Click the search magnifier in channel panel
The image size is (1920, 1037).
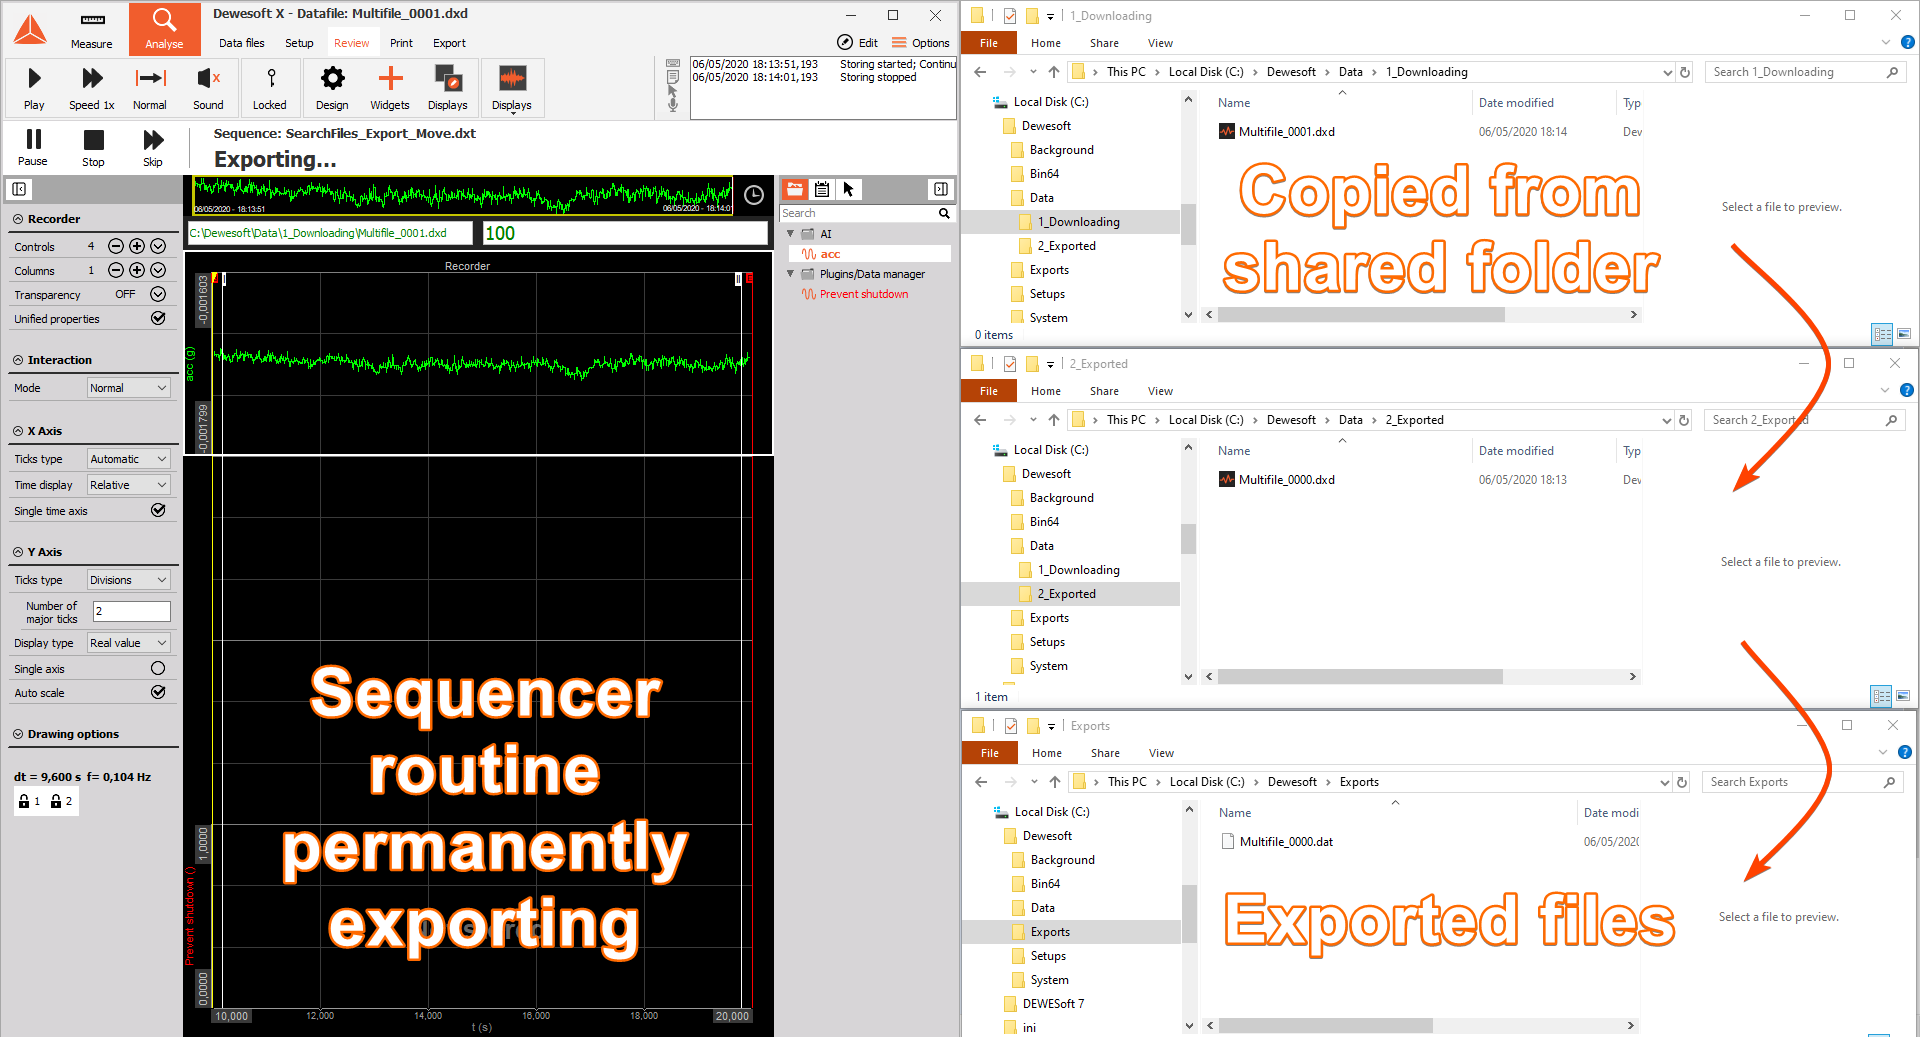tap(944, 213)
